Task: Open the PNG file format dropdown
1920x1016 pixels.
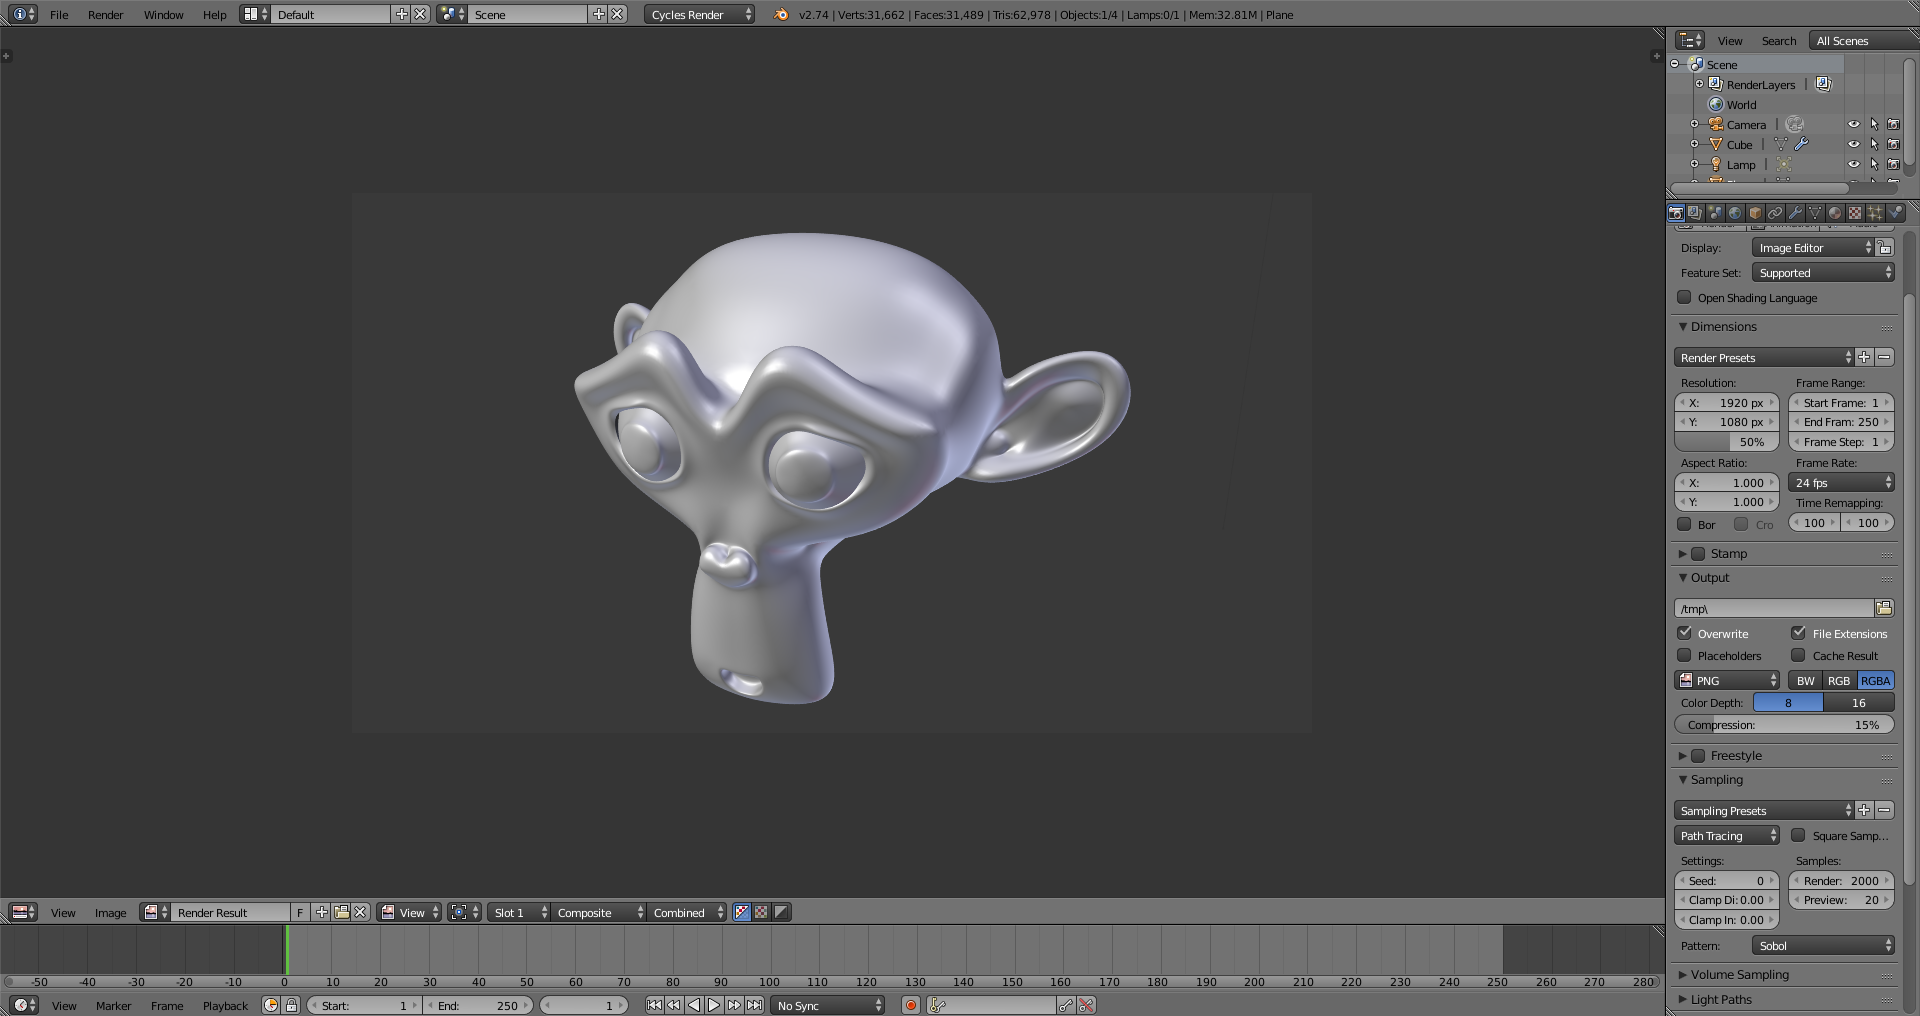Action: [x=1727, y=680]
